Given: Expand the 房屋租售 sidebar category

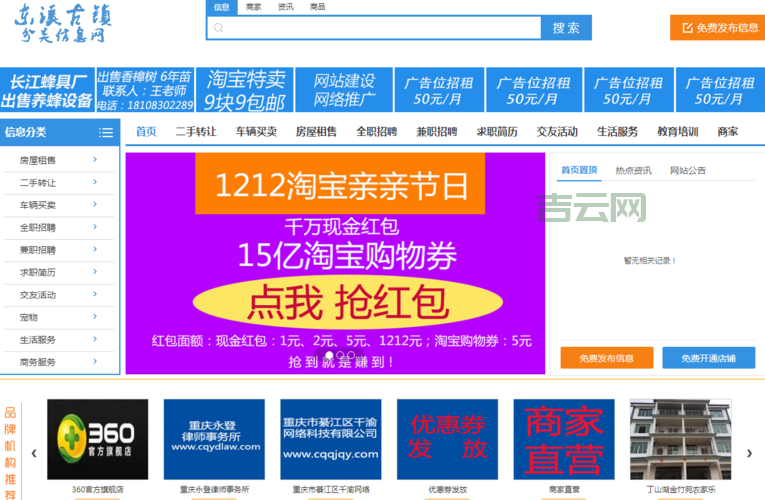Looking at the screenshot, I should pyautogui.click(x=59, y=160).
